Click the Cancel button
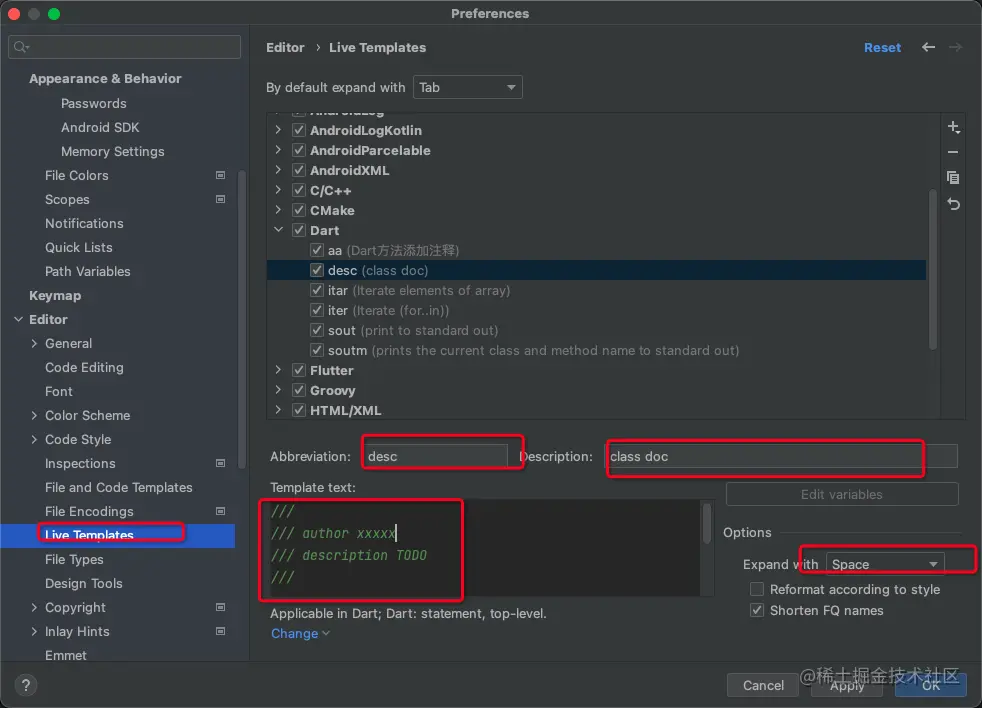Viewport: 982px width, 708px height. tap(763, 685)
